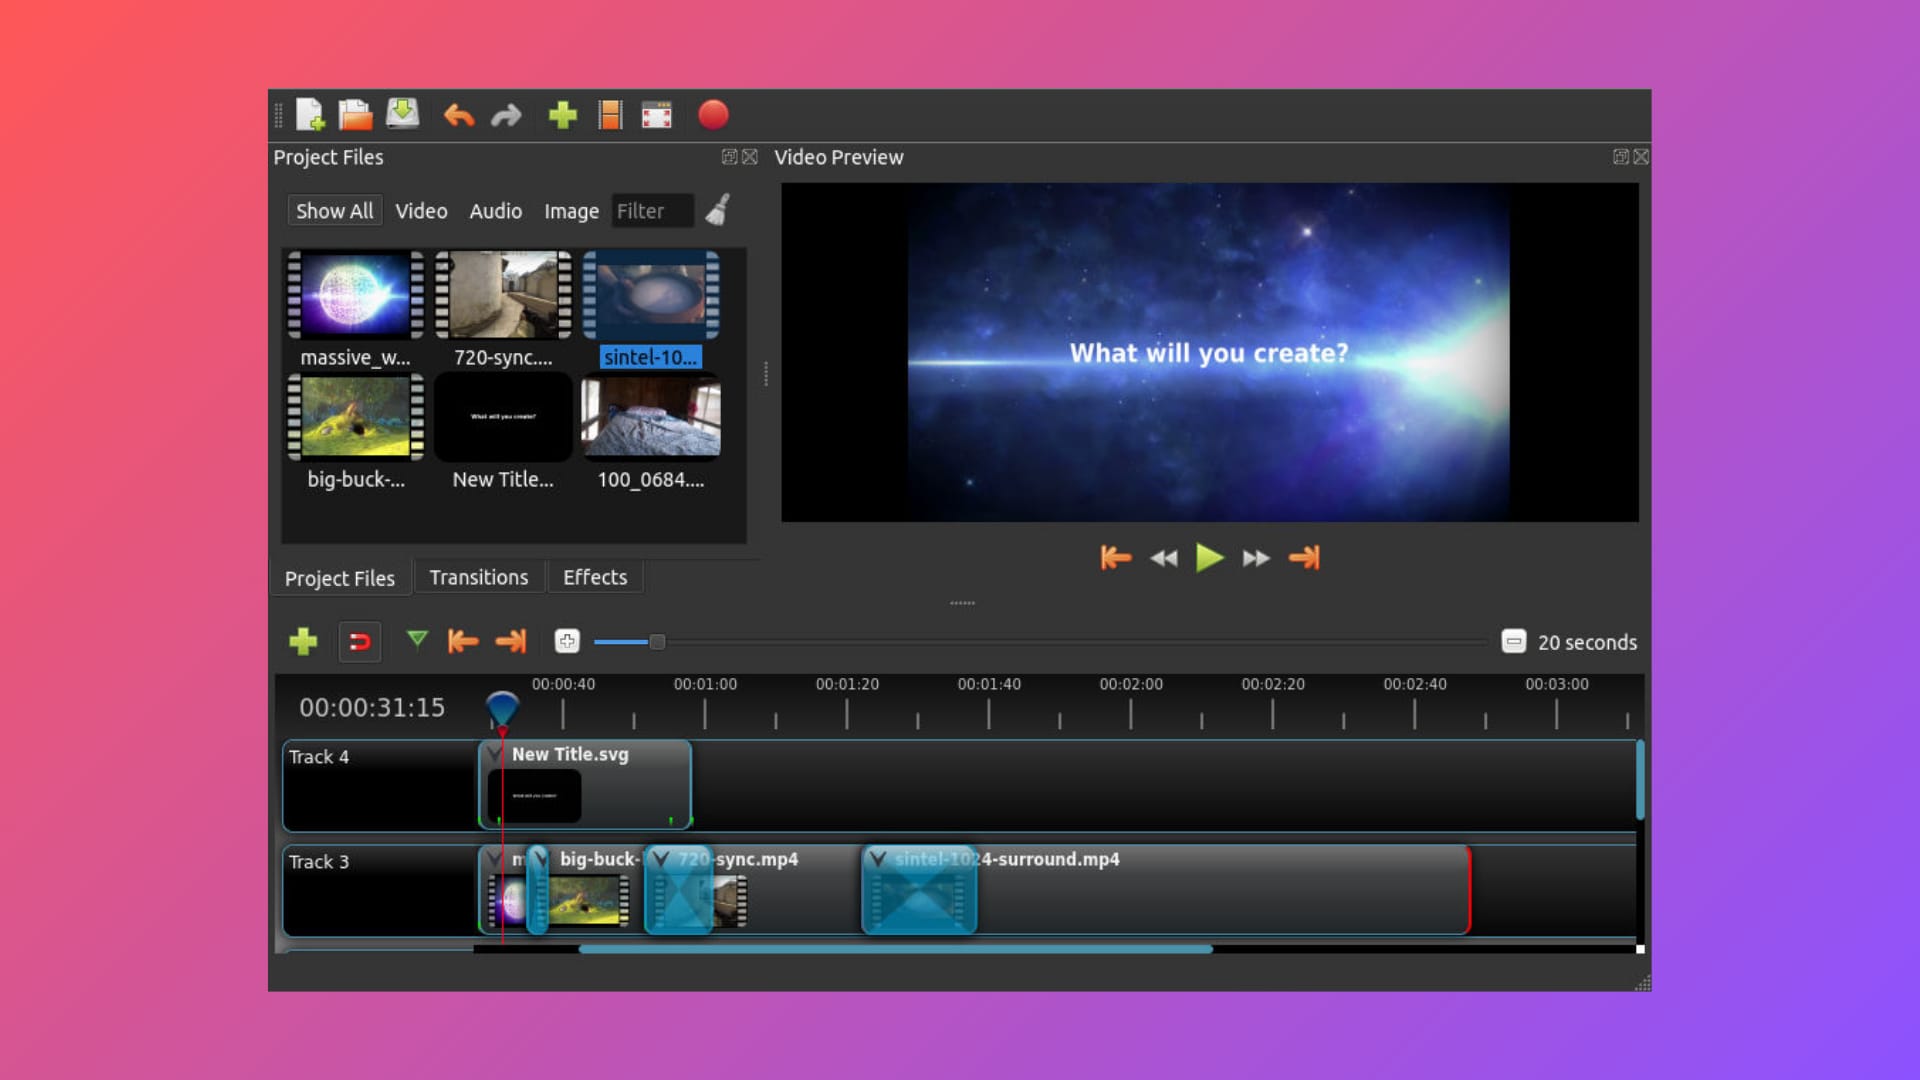The image size is (1920, 1080).
Task: Export video with the red record button
Action: pyautogui.click(x=713, y=115)
